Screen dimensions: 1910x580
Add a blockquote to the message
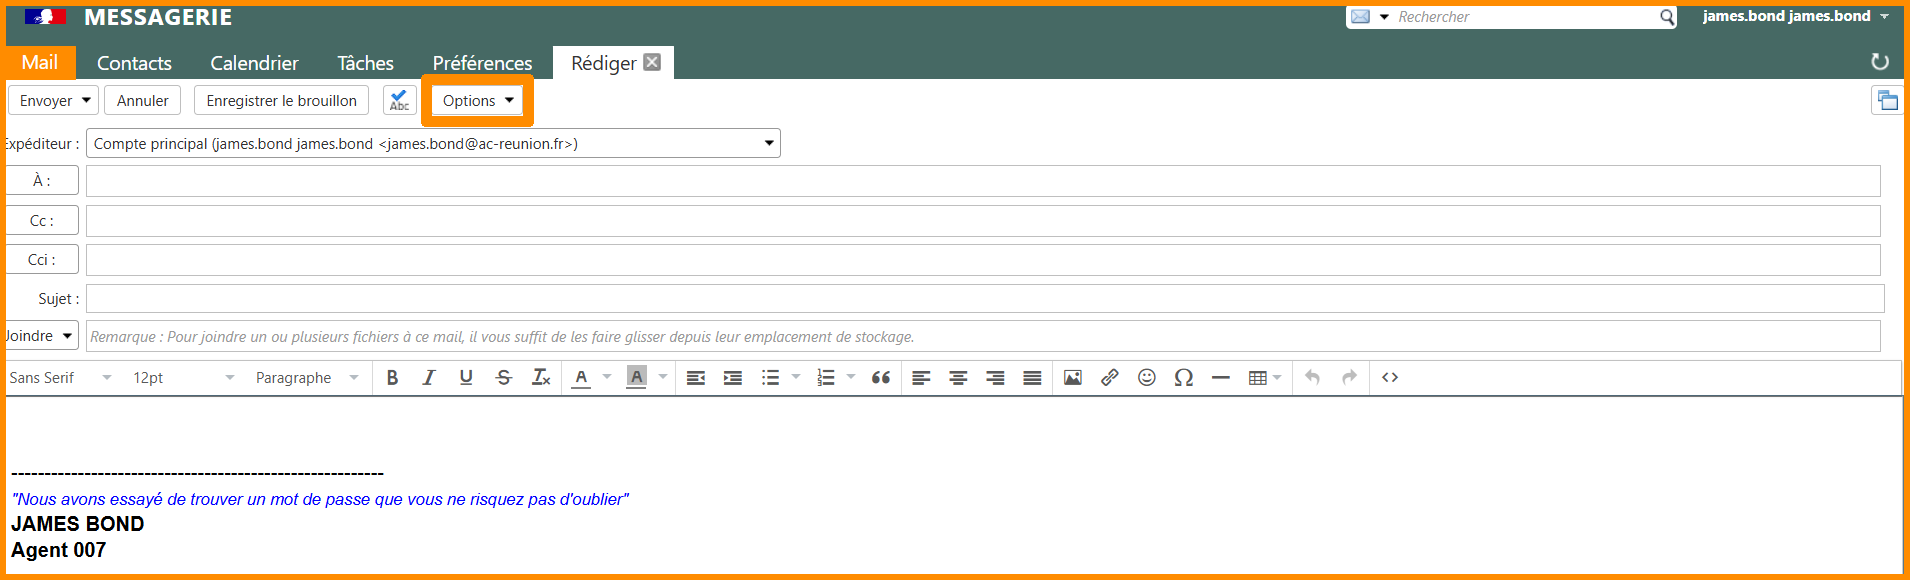[880, 378]
